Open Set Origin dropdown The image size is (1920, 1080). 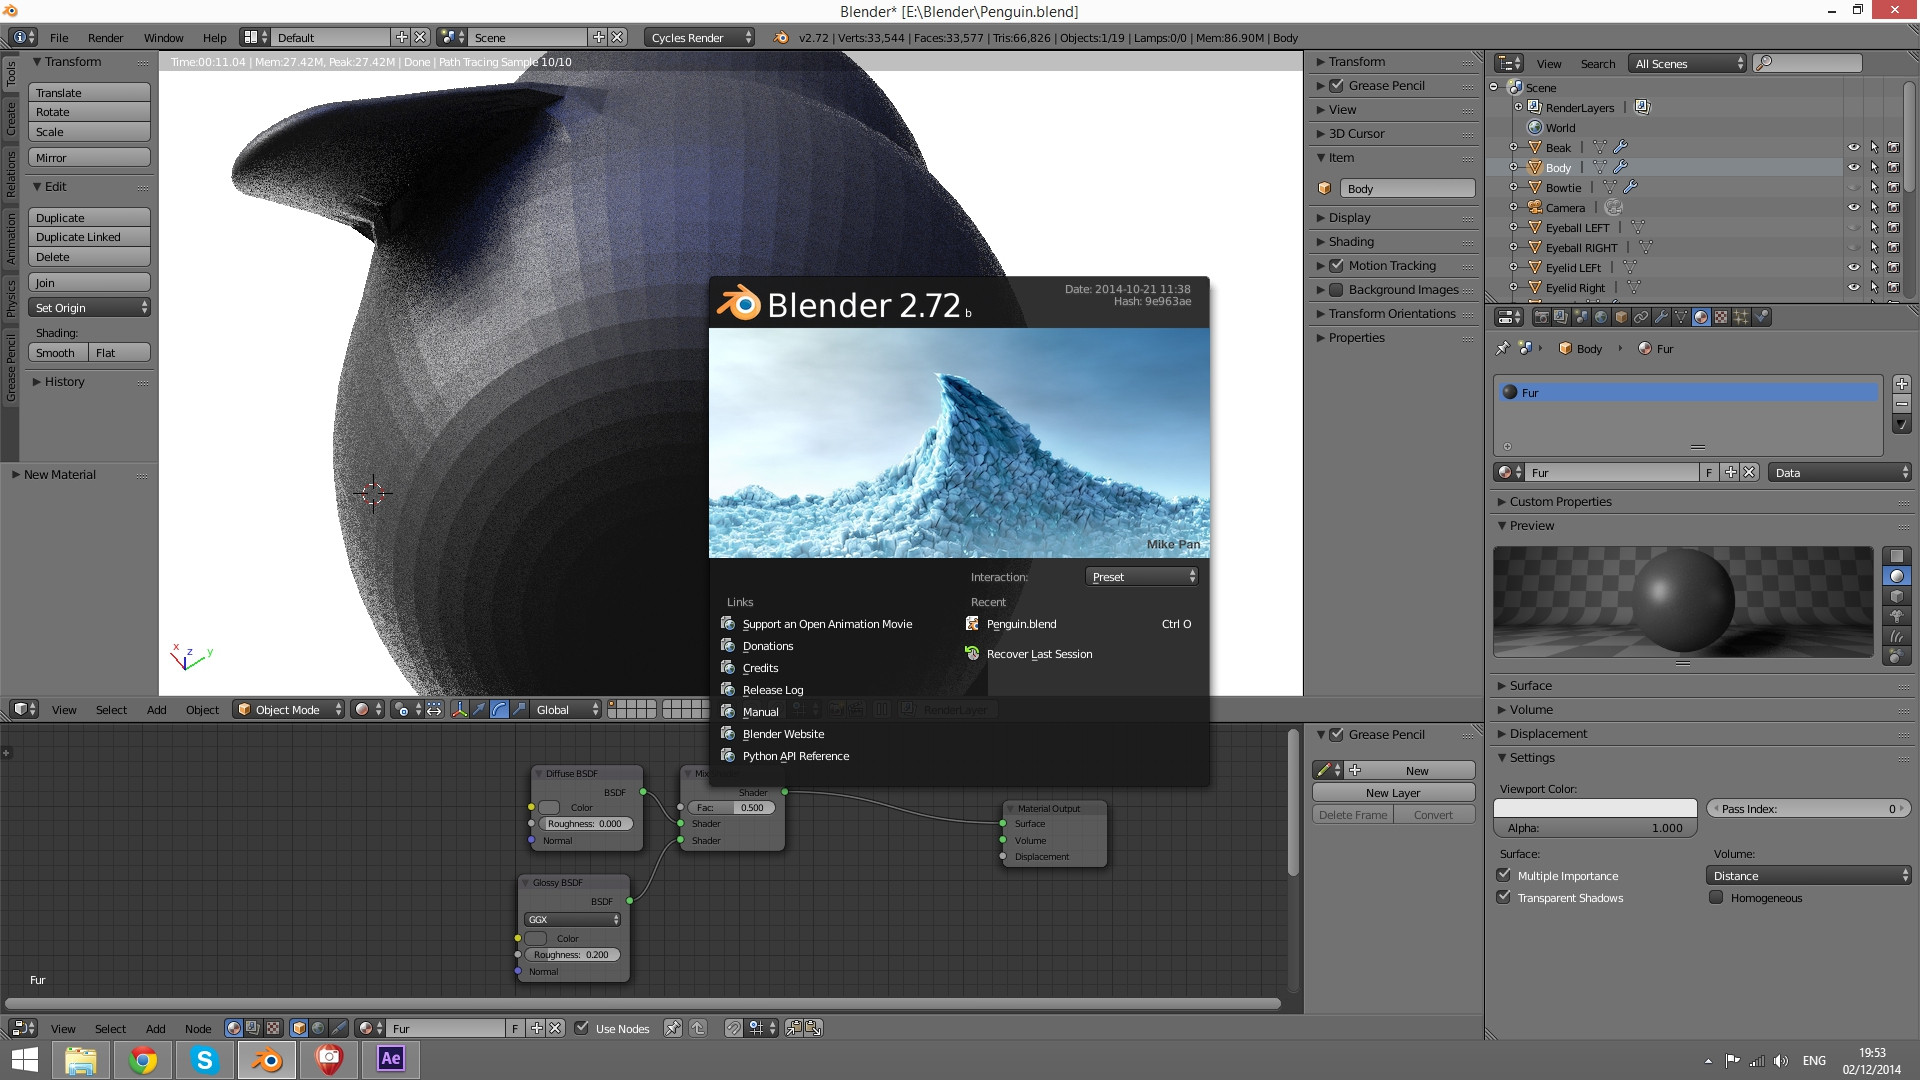click(x=90, y=307)
